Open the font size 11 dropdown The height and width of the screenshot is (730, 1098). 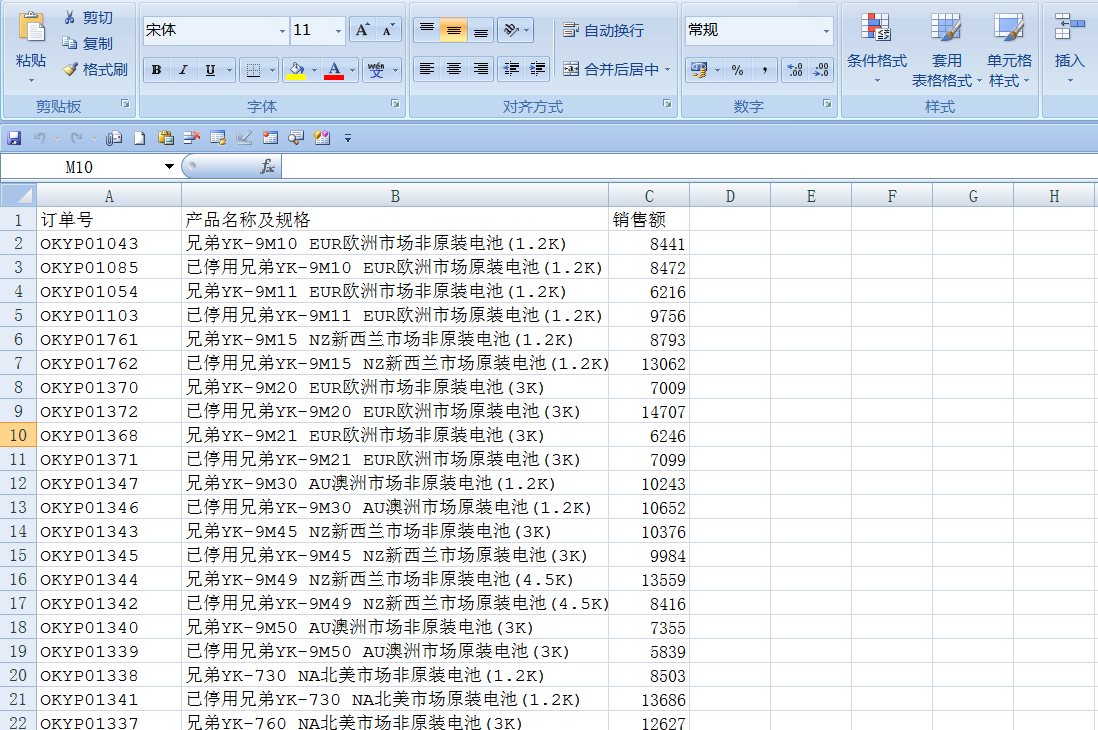(x=338, y=31)
